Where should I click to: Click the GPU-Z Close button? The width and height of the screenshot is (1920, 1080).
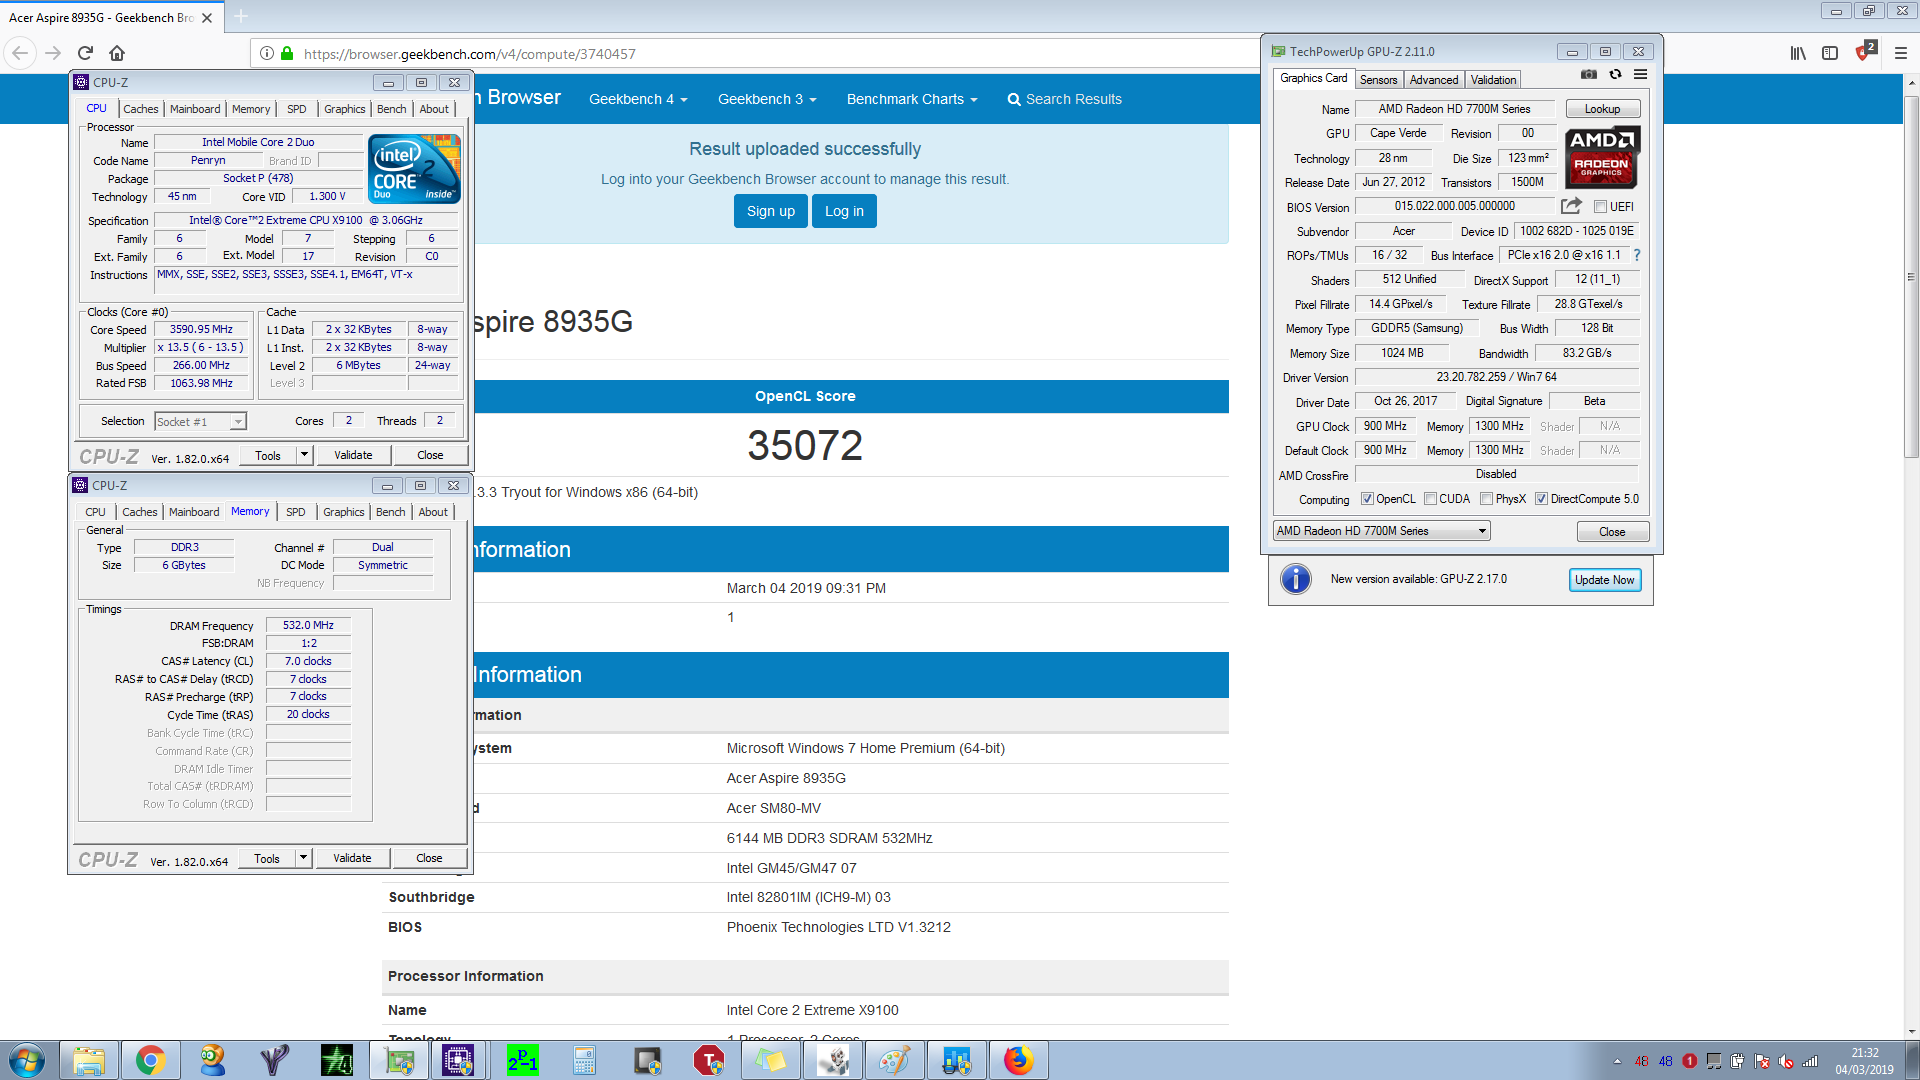(1612, 532)
